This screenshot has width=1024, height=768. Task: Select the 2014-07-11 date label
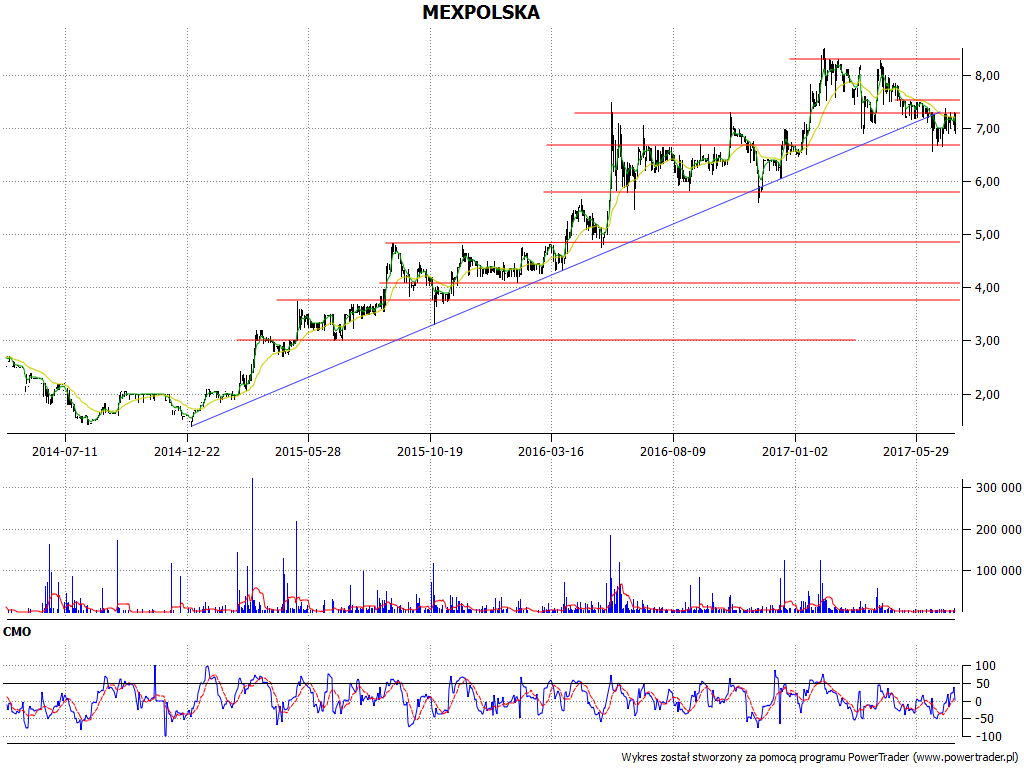pos(65,451)
